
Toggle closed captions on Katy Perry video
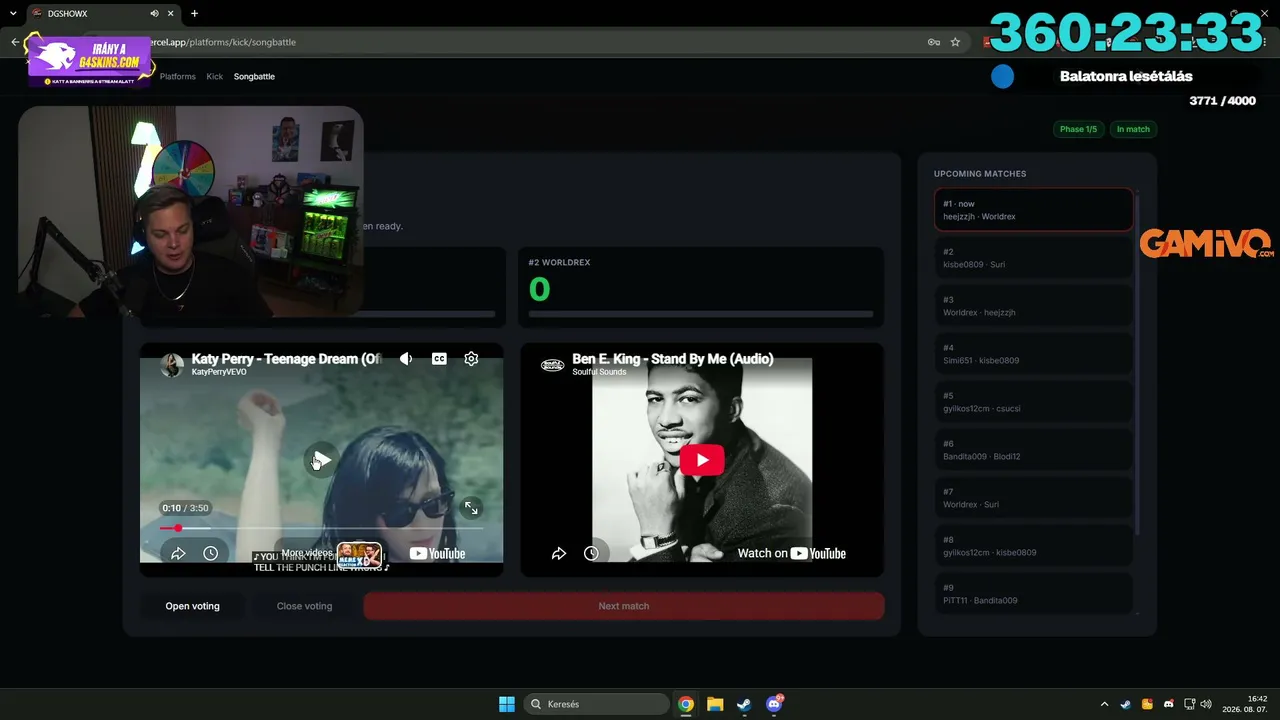439,359
